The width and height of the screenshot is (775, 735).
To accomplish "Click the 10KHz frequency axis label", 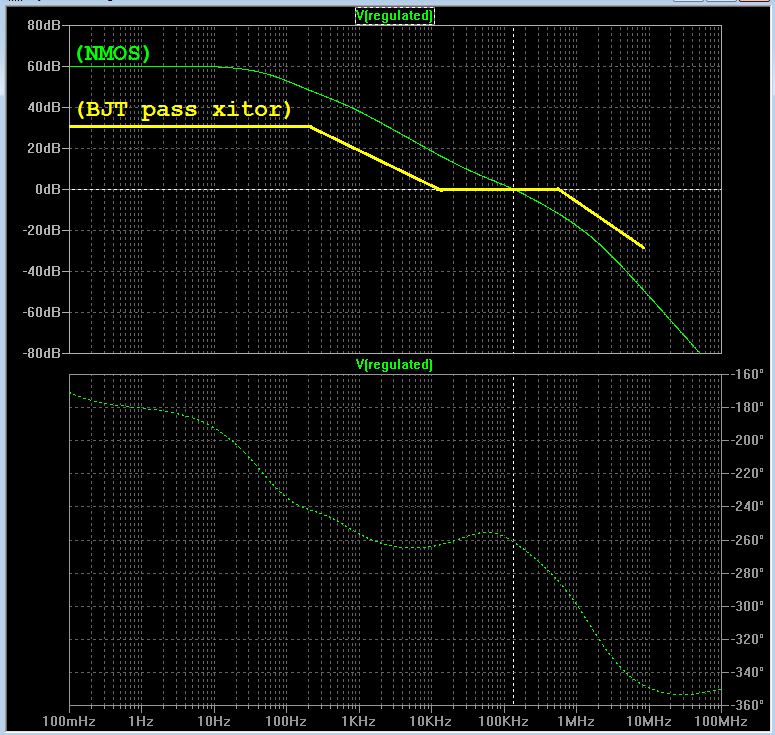I will [431, 722].
